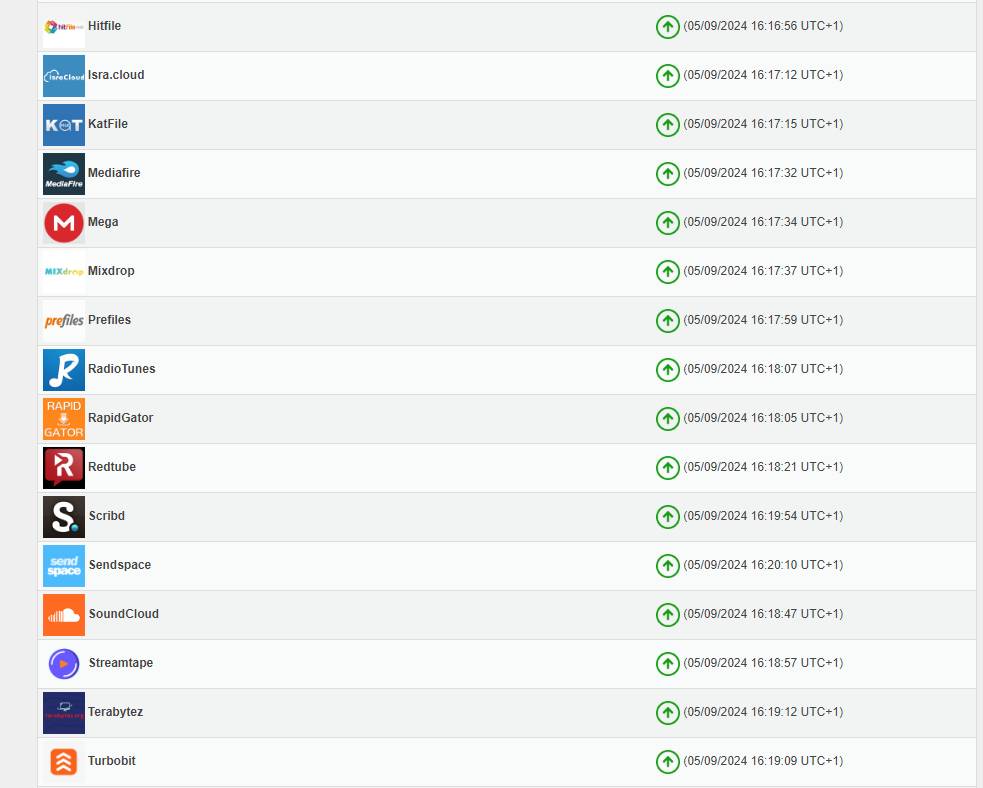This screenshot has height=788, width=983.
Task: Select the RapidGator host name
Action: 120,418
